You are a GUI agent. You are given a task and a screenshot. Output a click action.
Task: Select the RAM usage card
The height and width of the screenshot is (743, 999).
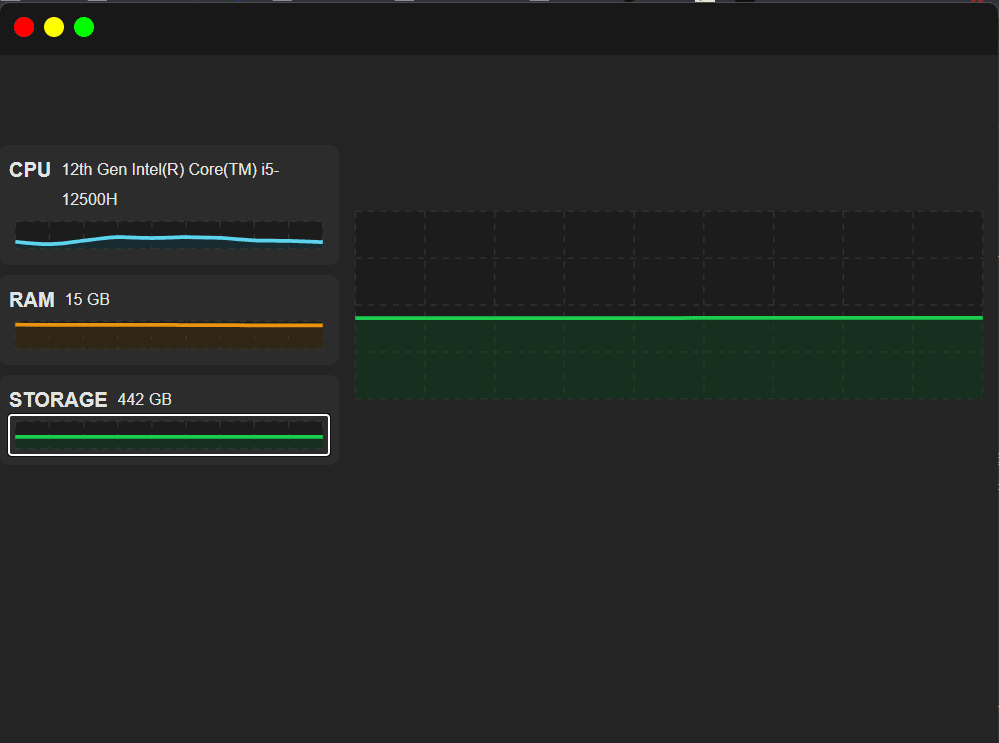[x=169, y=320]
